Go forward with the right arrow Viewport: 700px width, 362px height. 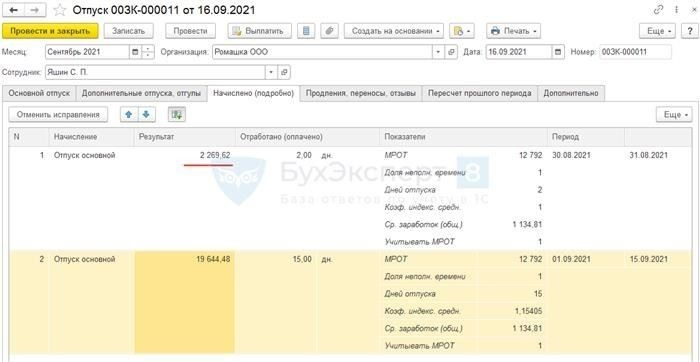tap(34, 10)
